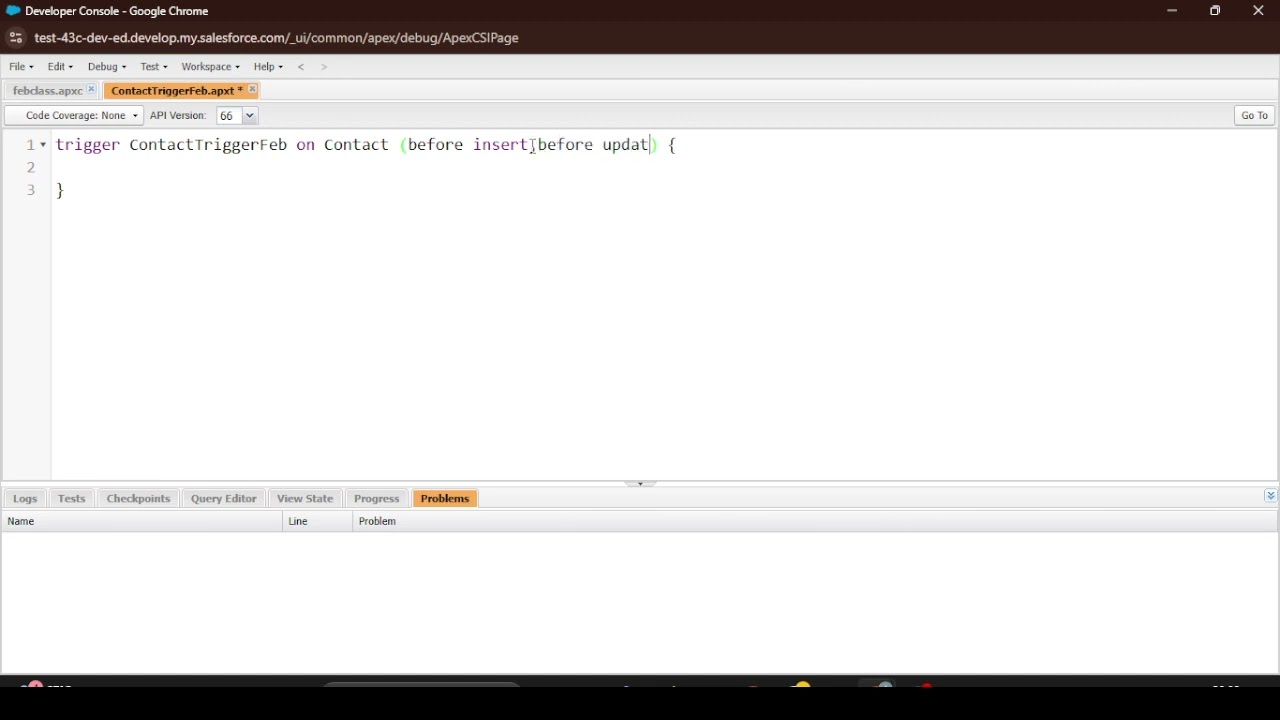Image resolution: width=1280 pixels, height=720 pixels.
Task: Click the site info icon in address bar
Action: pos(15,38)
